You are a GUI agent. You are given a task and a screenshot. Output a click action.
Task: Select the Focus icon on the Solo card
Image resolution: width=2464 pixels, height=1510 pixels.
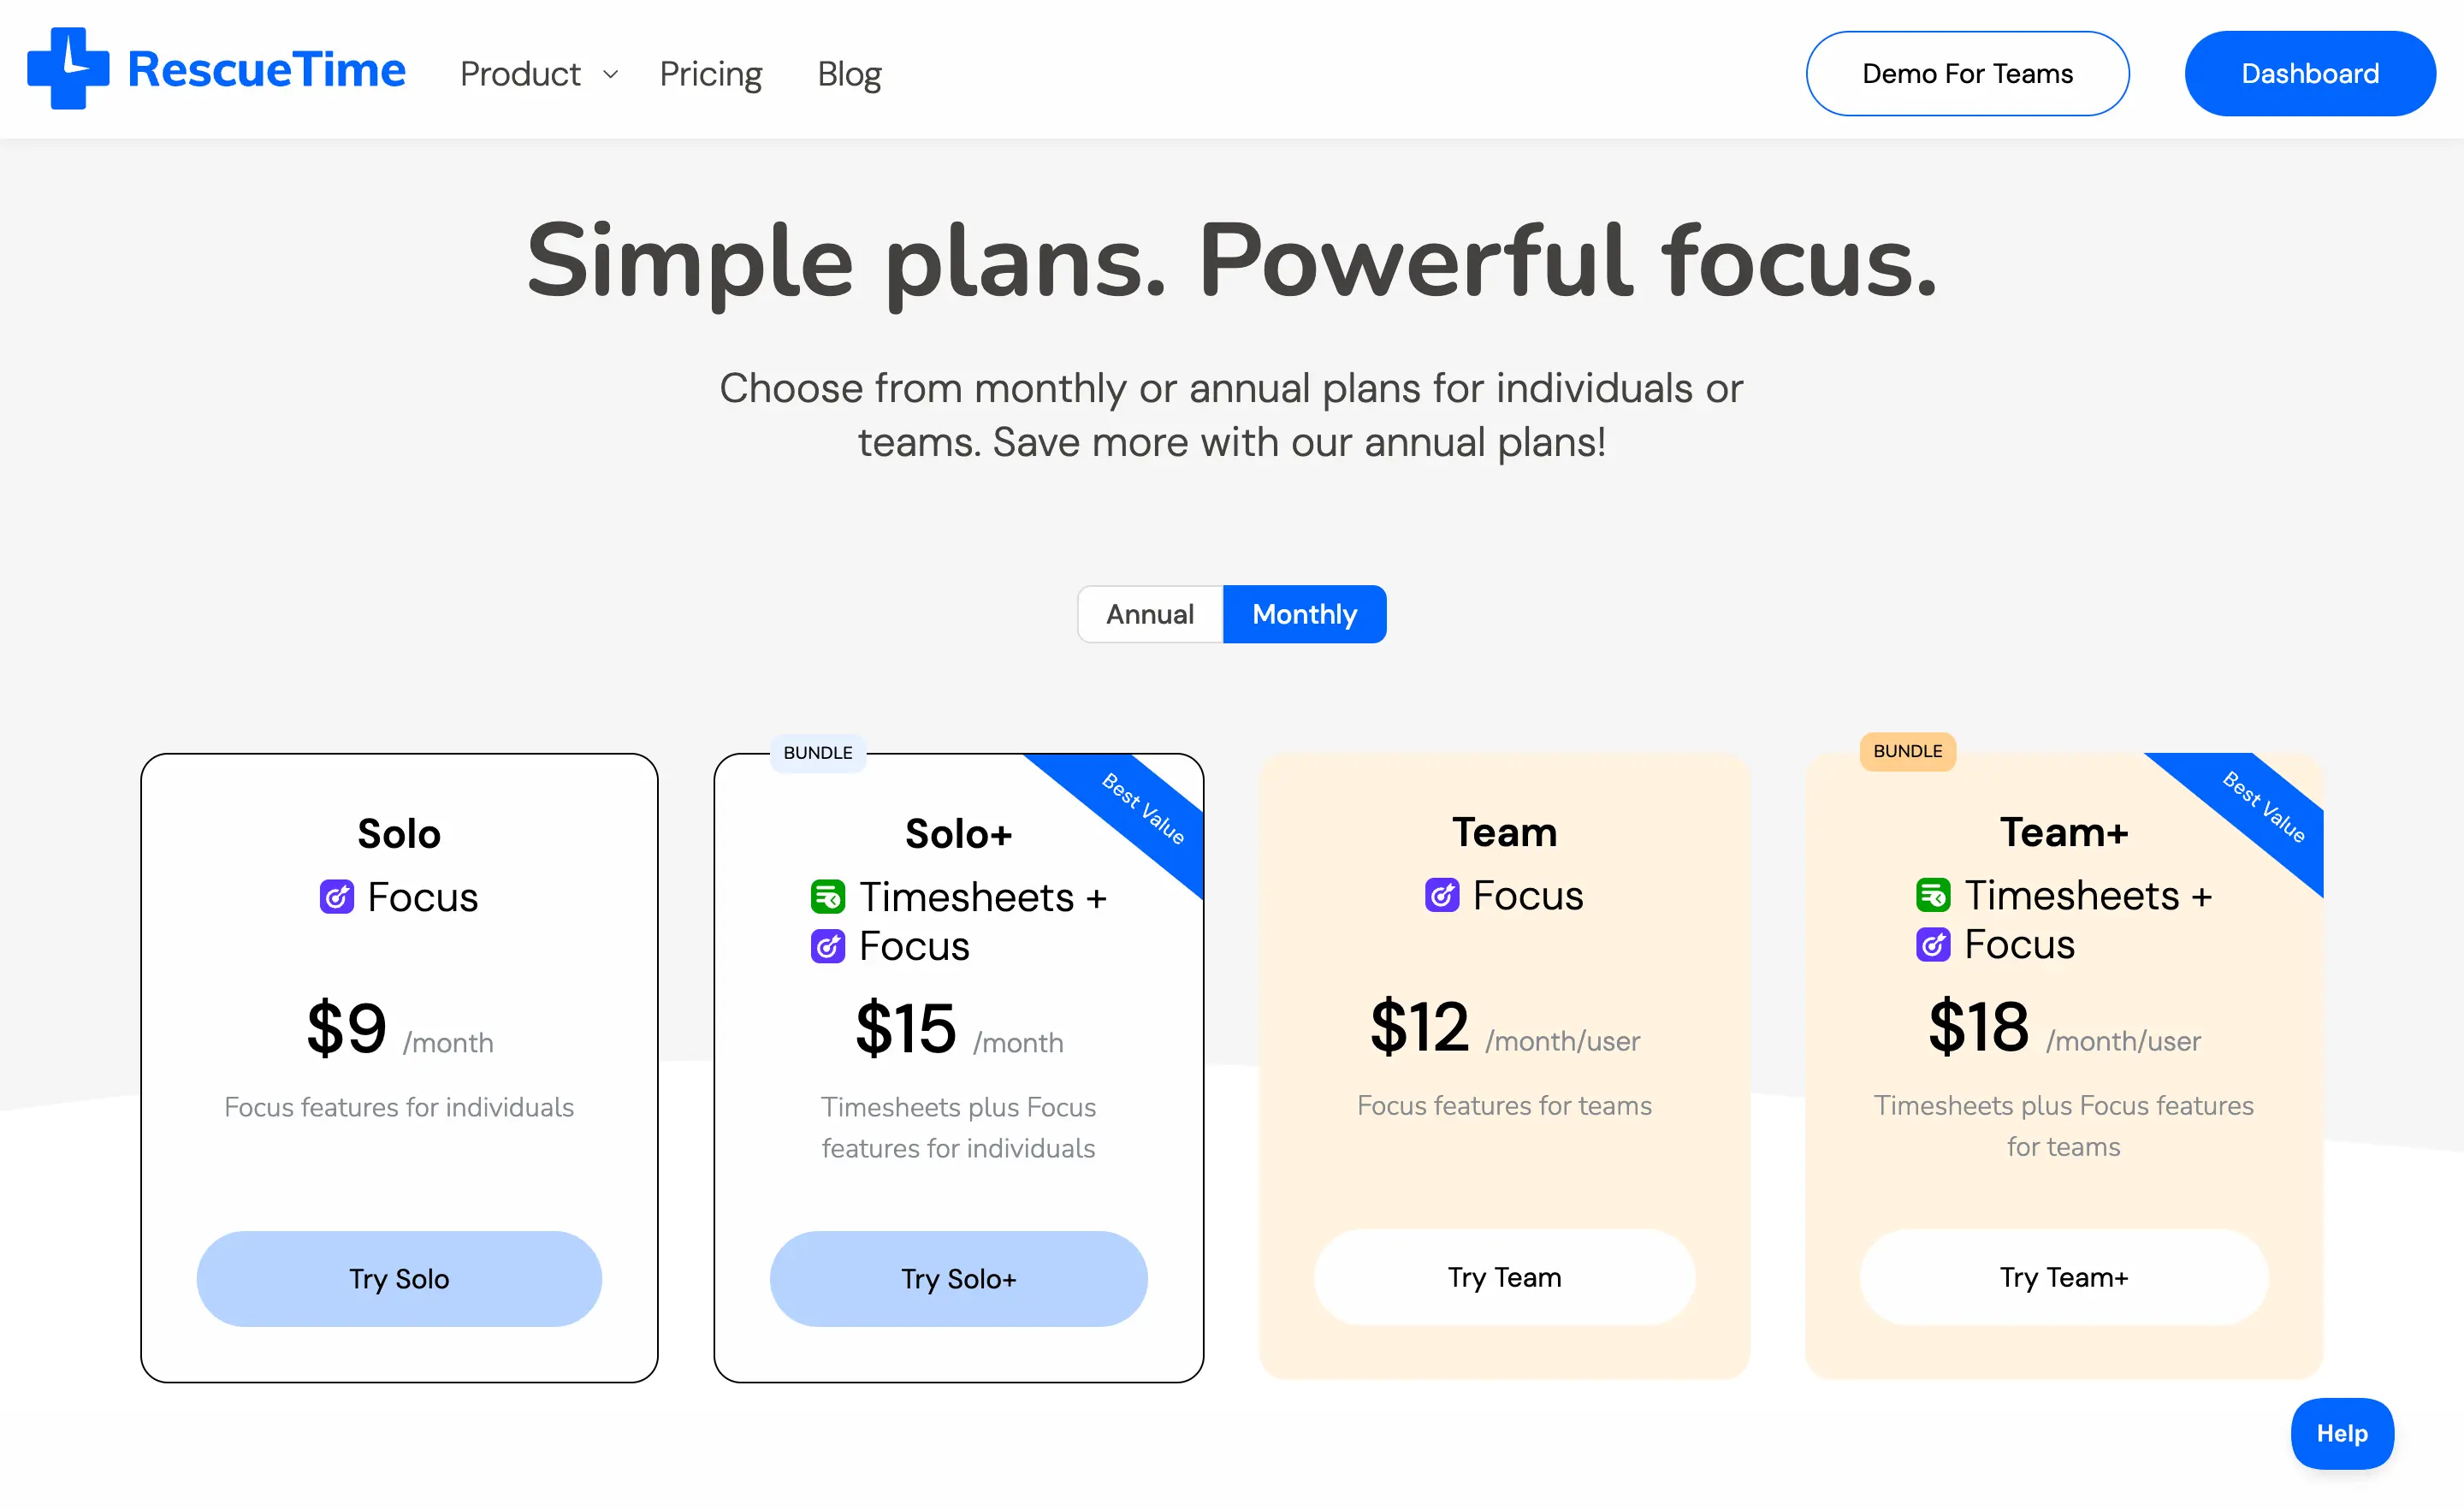336,896
